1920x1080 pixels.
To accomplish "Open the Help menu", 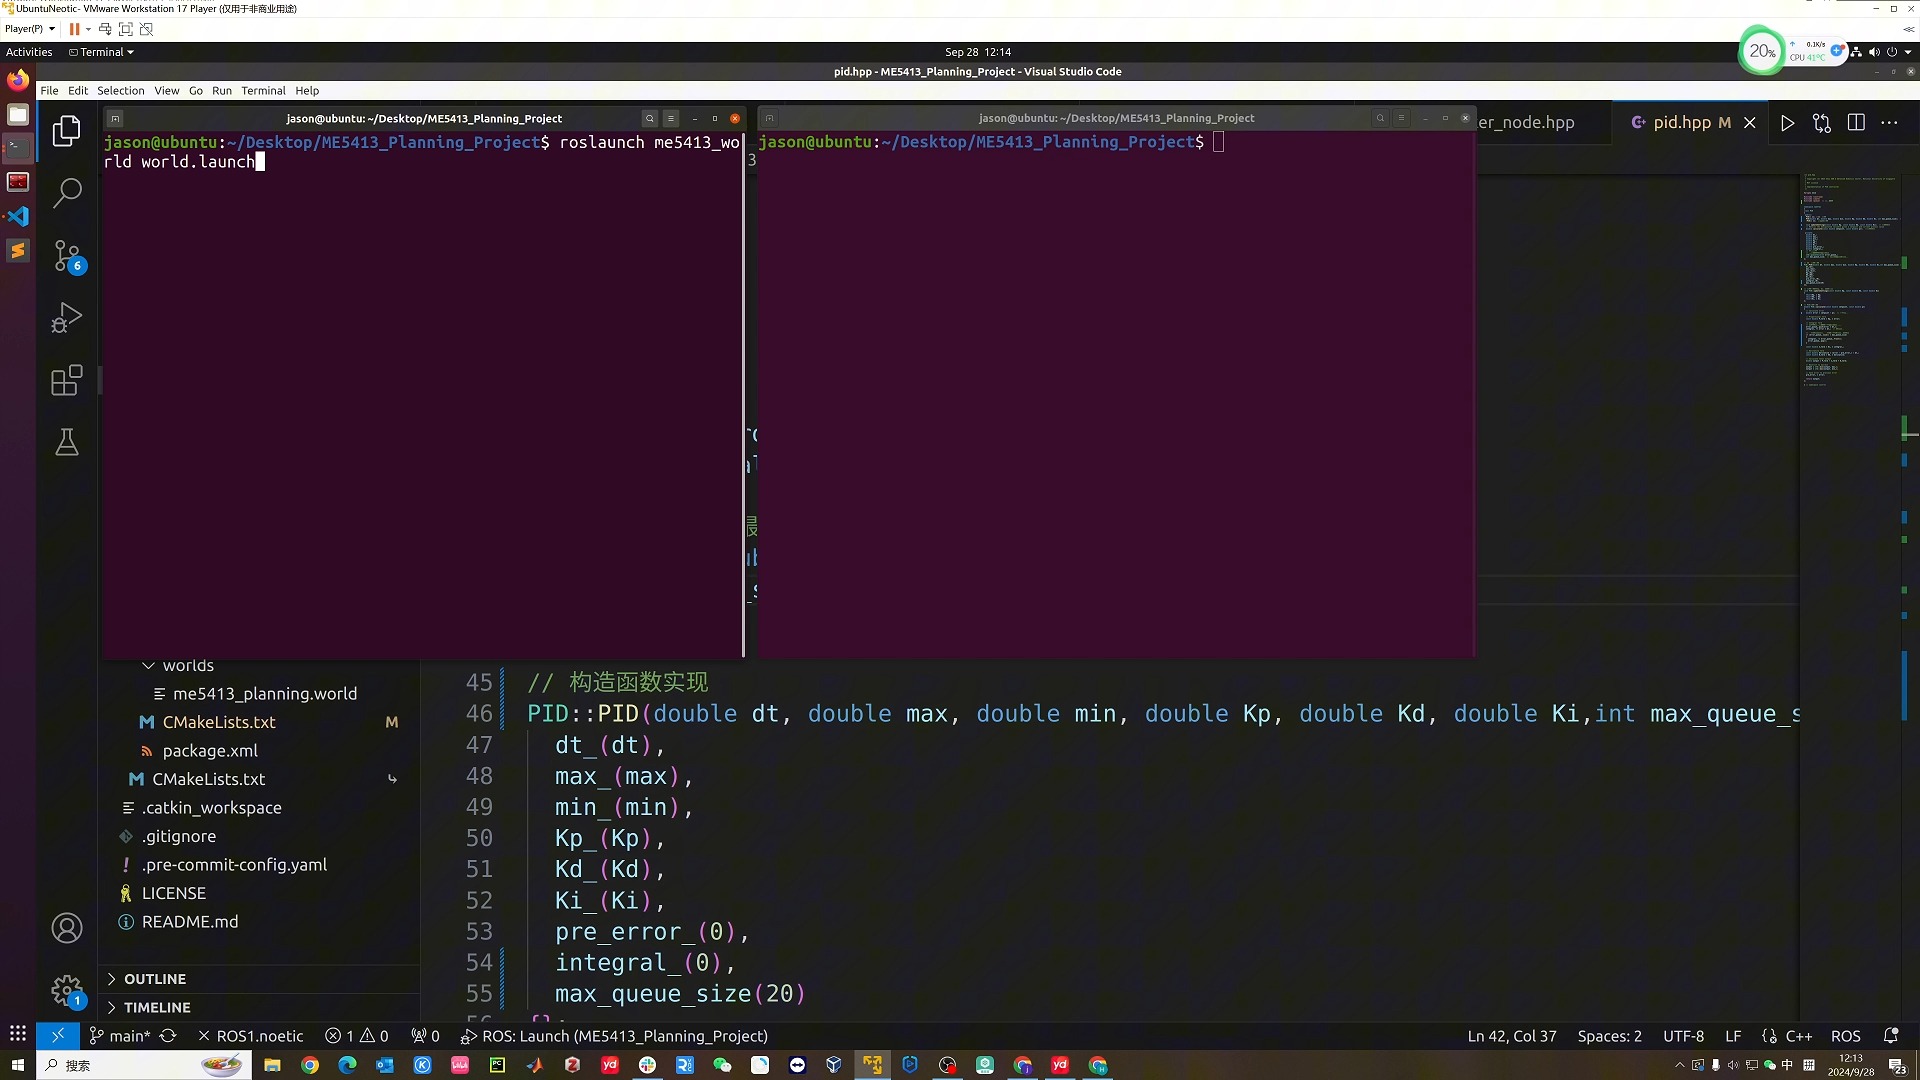I will [x=307, y=90].
